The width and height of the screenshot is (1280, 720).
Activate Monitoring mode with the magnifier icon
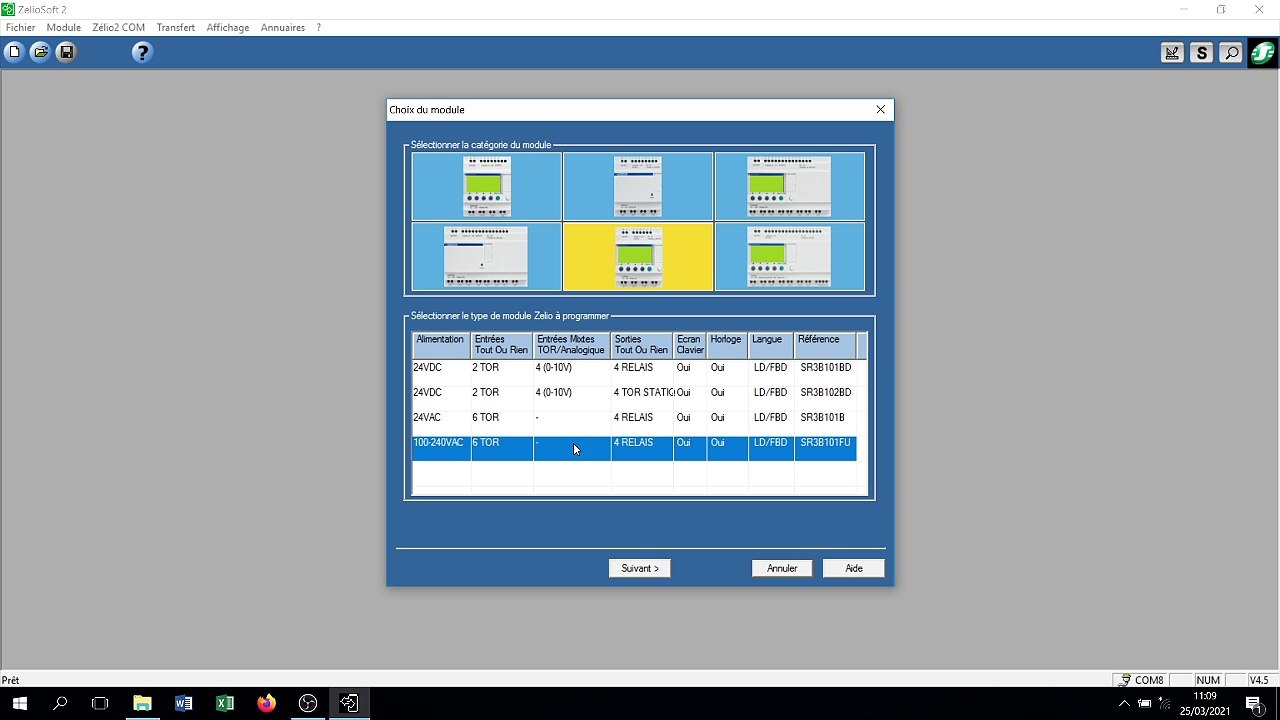(x=1231, y=53)
